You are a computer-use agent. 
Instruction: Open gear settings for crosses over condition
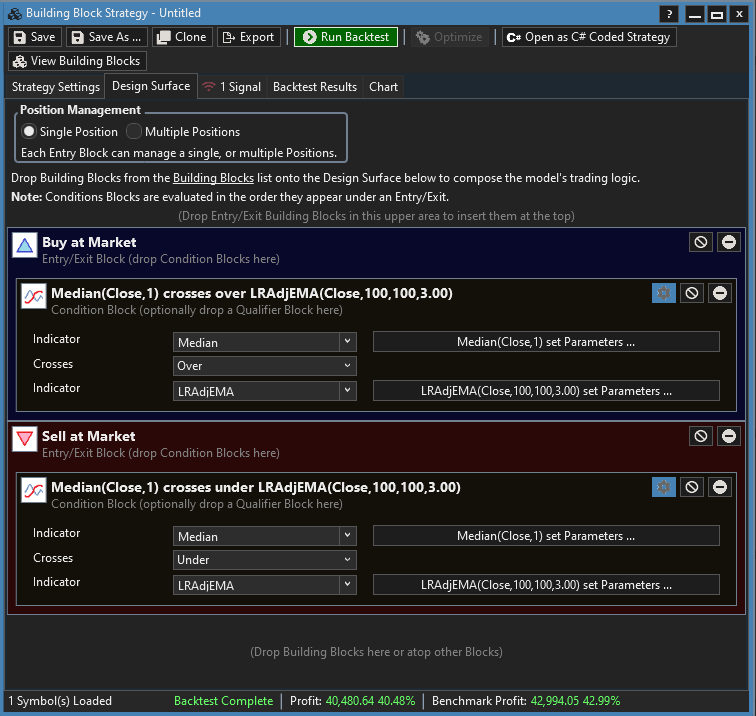[x=663, y=293]
